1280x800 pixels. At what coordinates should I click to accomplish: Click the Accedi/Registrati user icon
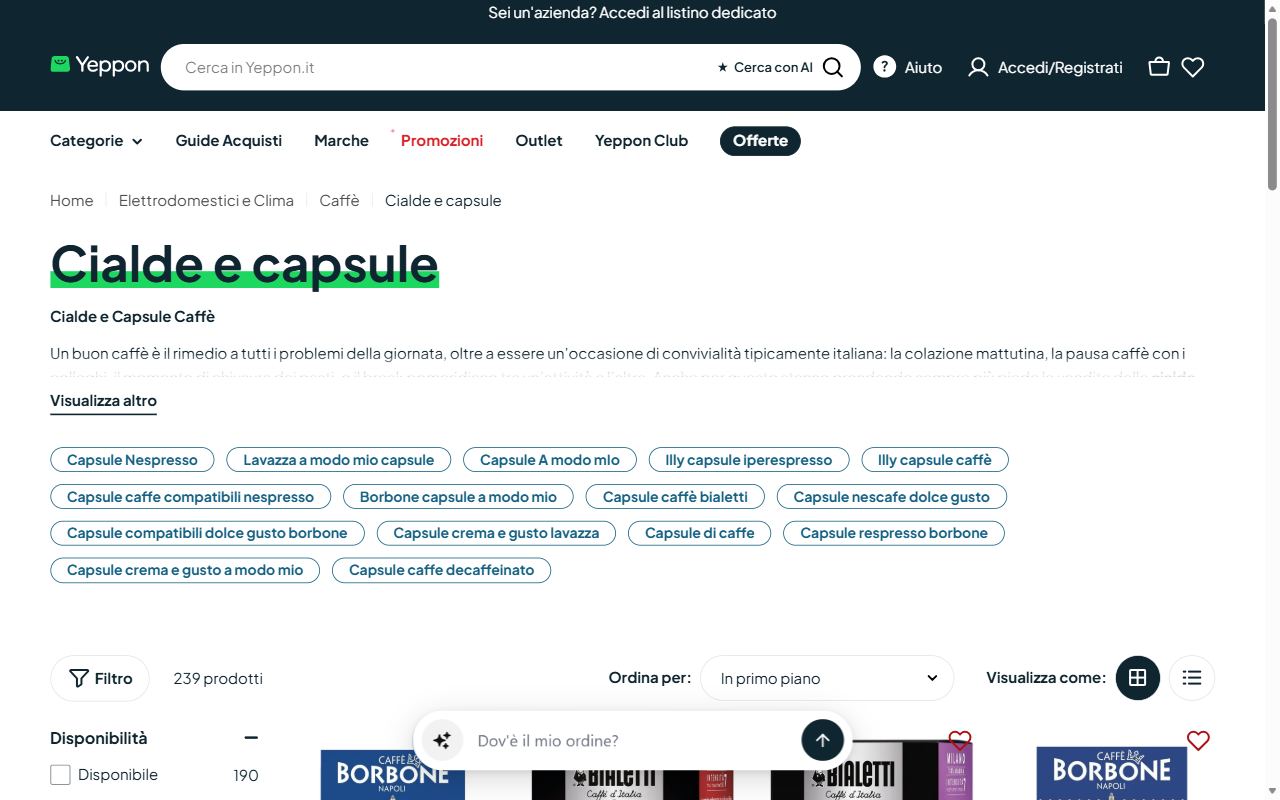(978, 67)
